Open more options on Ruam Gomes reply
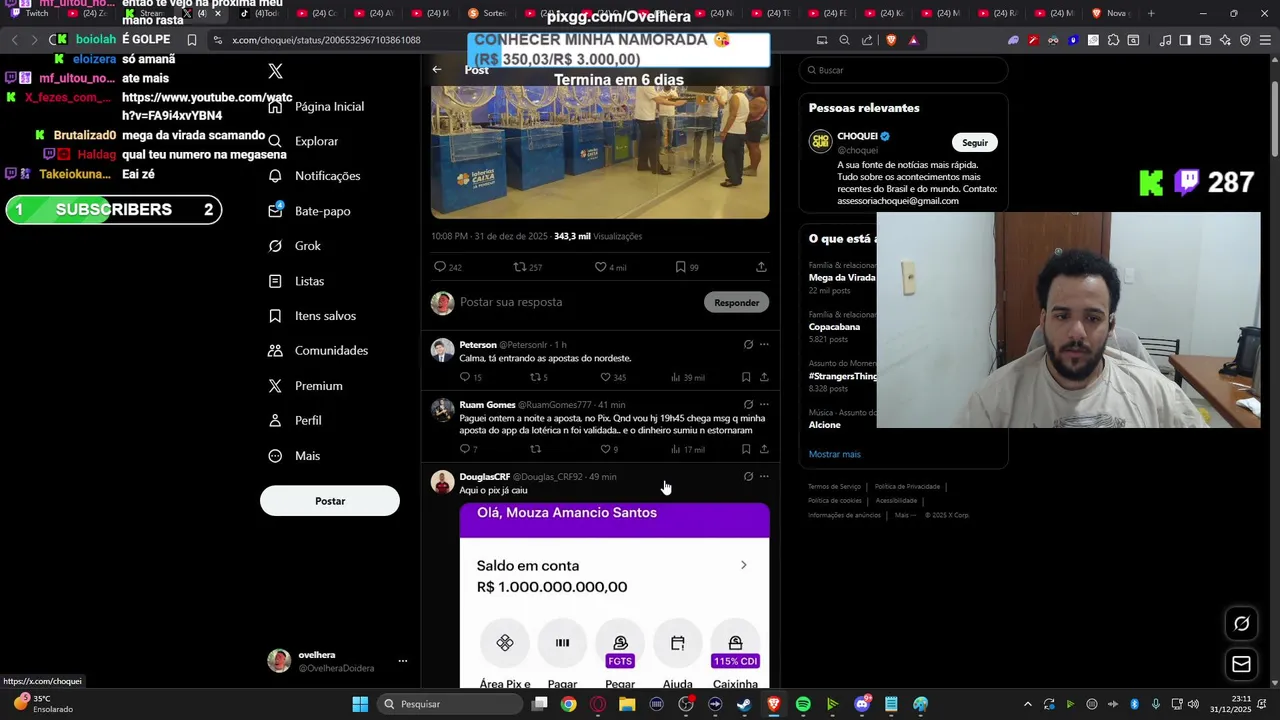The image size is (1280, 720). (764, 404)
